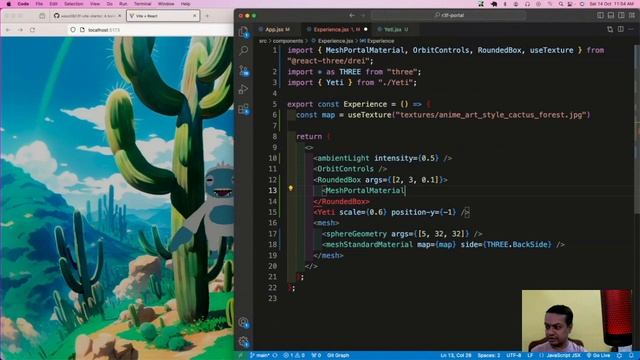Screen dimensions: 640x360
Task: Click the 3D cactus scene canvas Yeti
Action: pos(219,208)
